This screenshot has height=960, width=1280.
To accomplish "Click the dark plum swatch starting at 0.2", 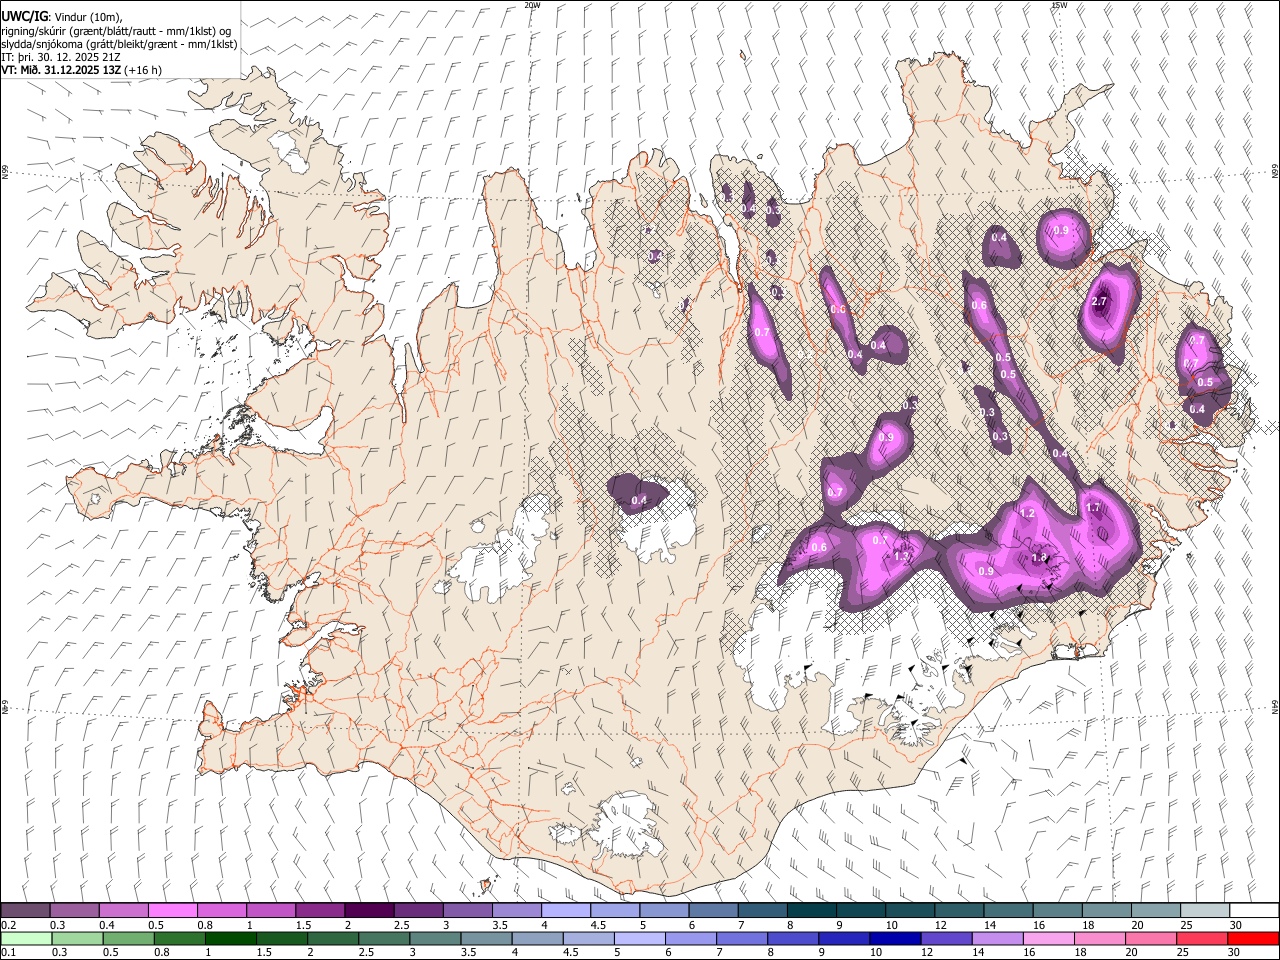I will pos(25,910).
